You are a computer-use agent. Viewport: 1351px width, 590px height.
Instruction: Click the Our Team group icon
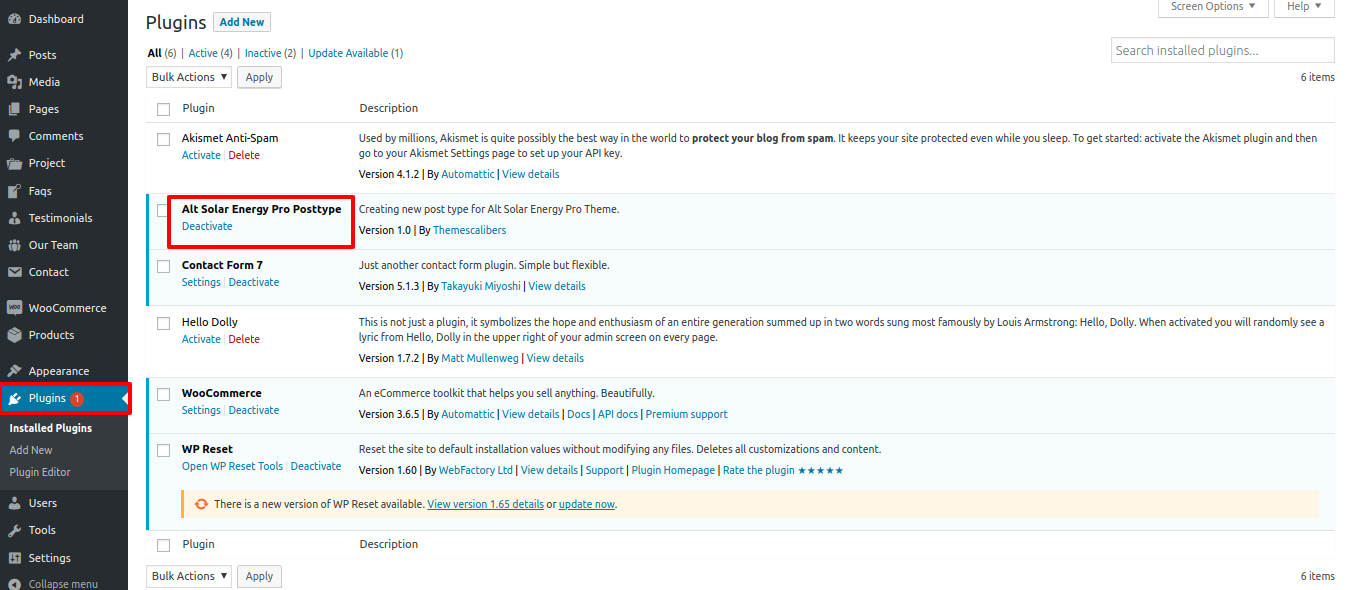14,245
